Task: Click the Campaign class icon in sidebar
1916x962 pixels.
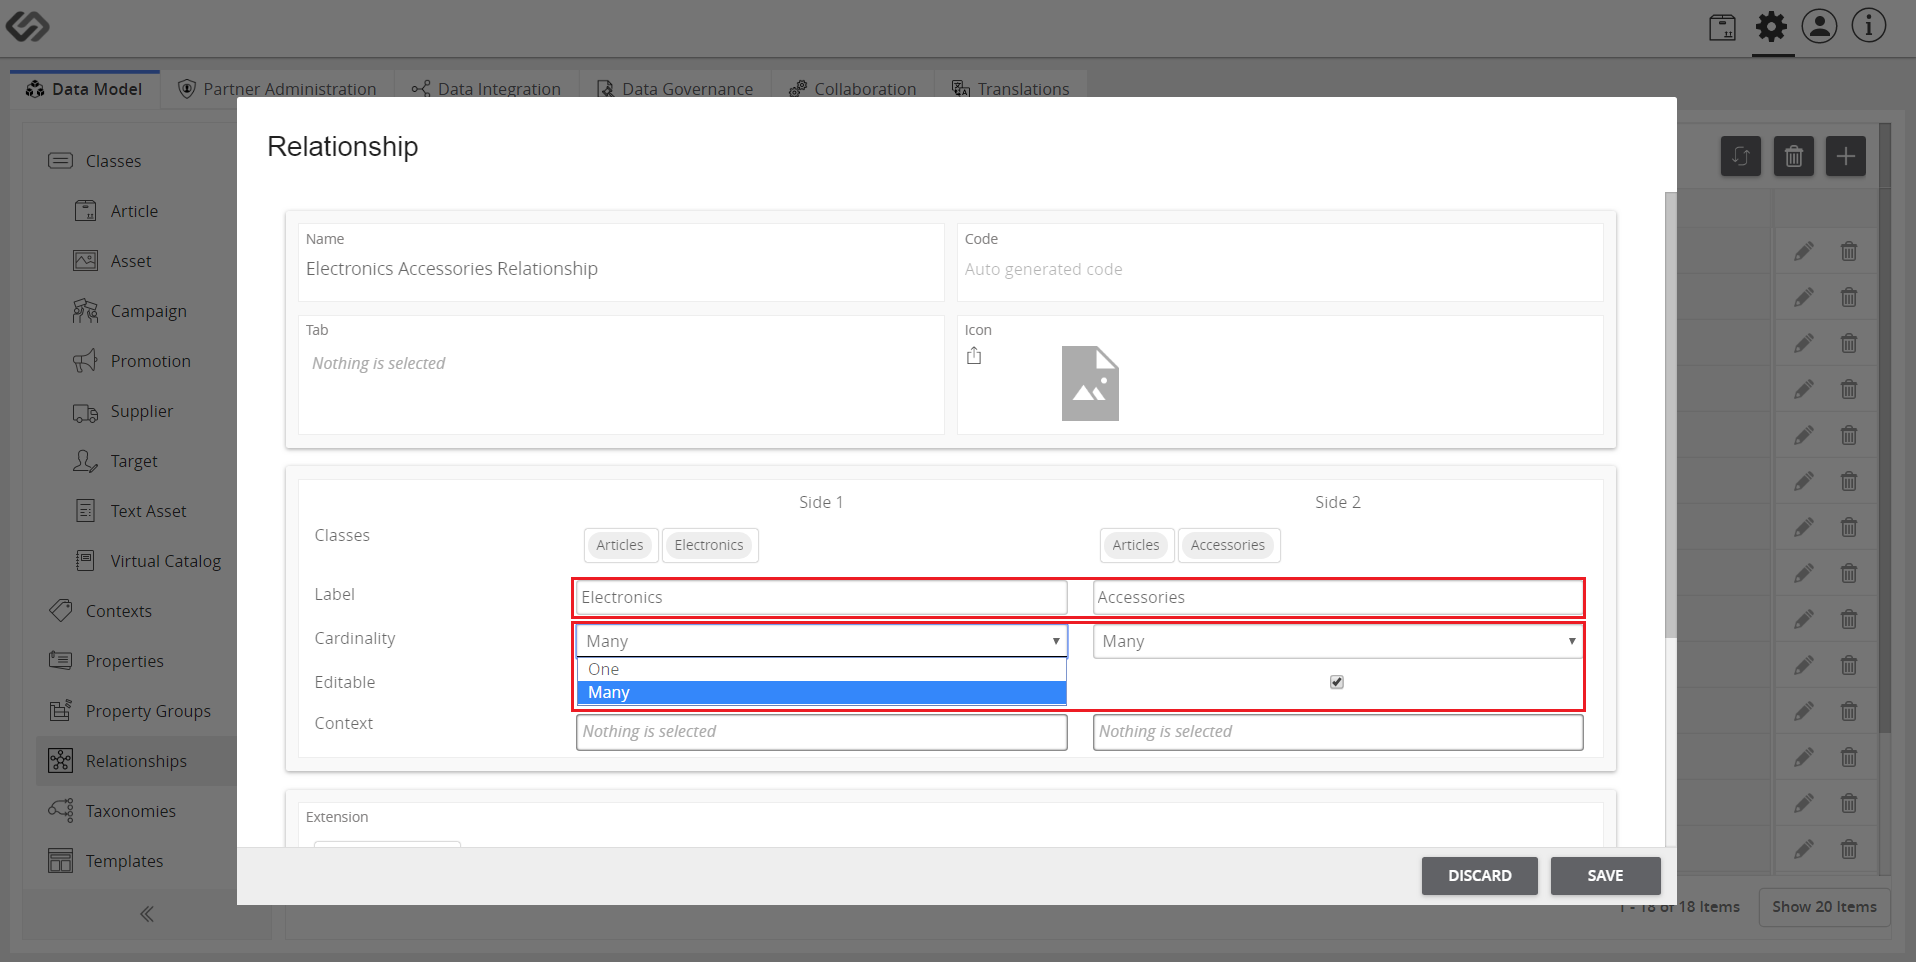Action: point(85,311)
